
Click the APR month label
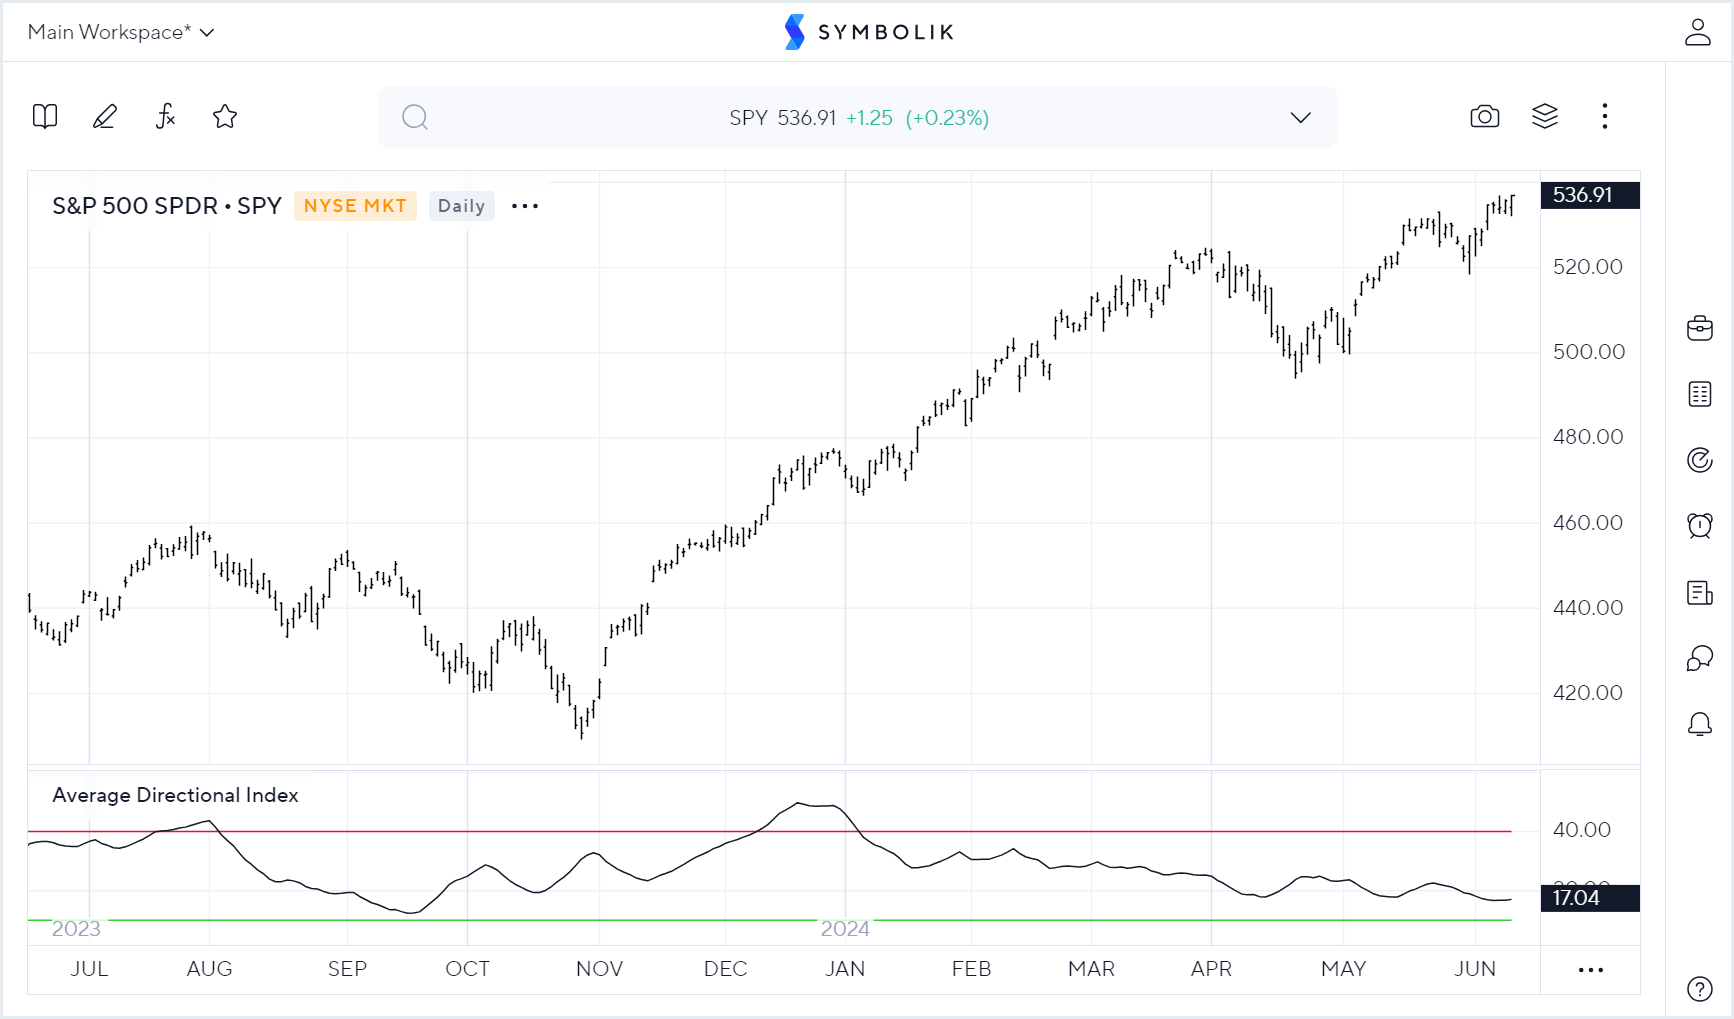(1211, 969)
